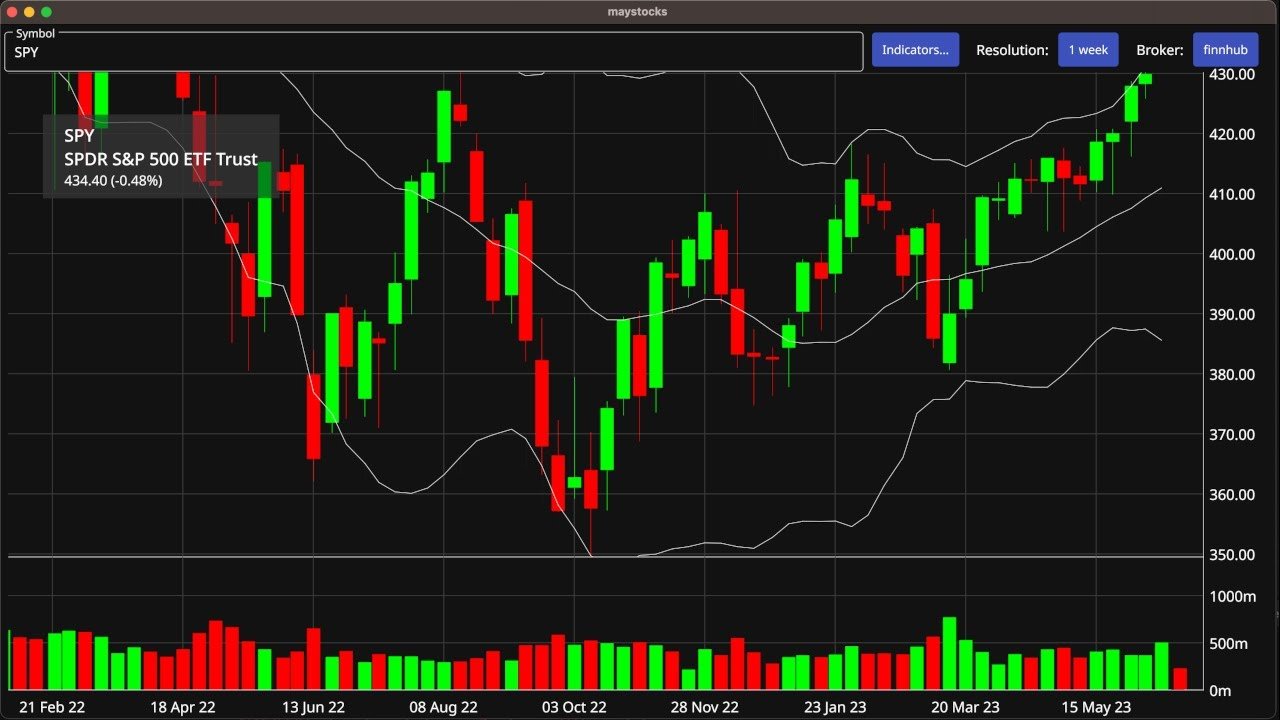Click the 20 Mar 23 date label
This screenshot has width=1280, height=720.
click(x=966, y=707)
